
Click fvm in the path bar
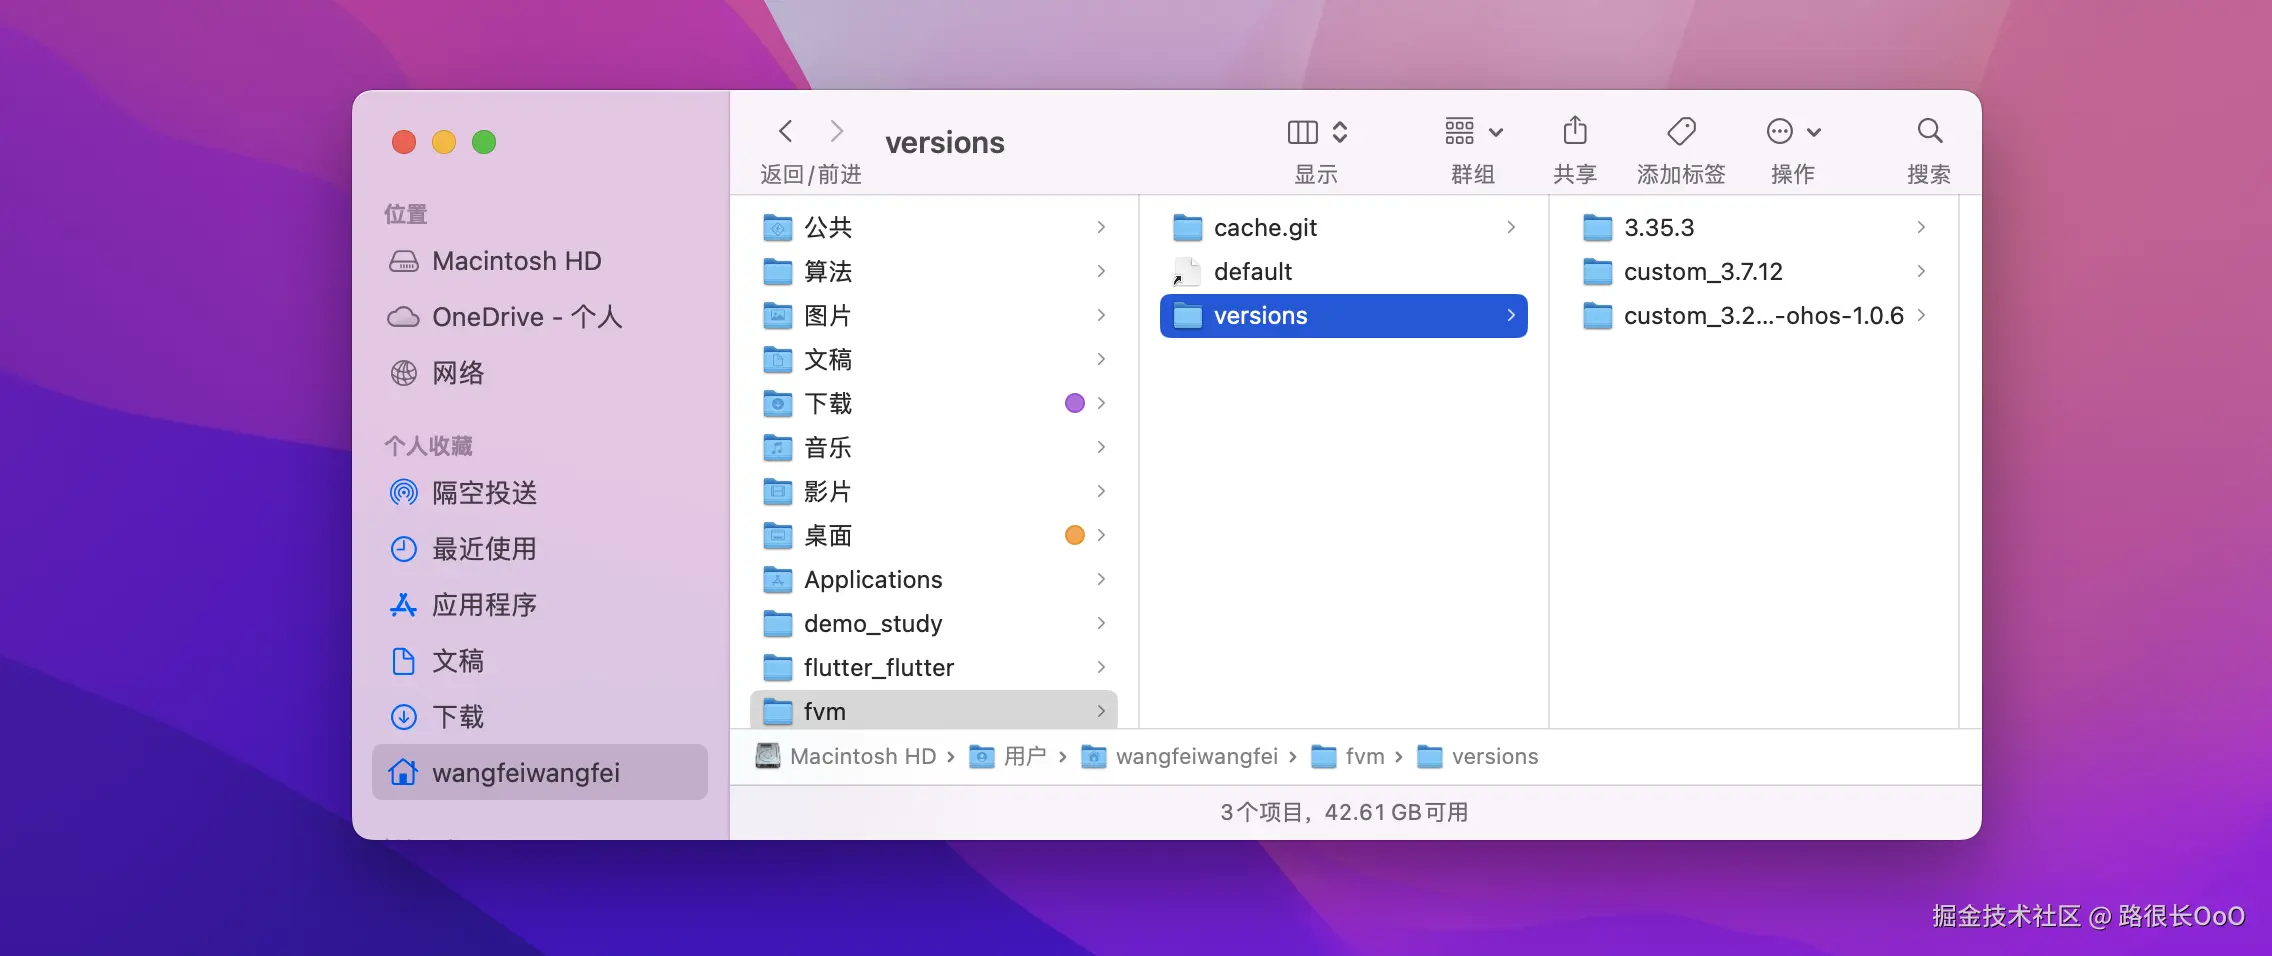point(1348,756)
